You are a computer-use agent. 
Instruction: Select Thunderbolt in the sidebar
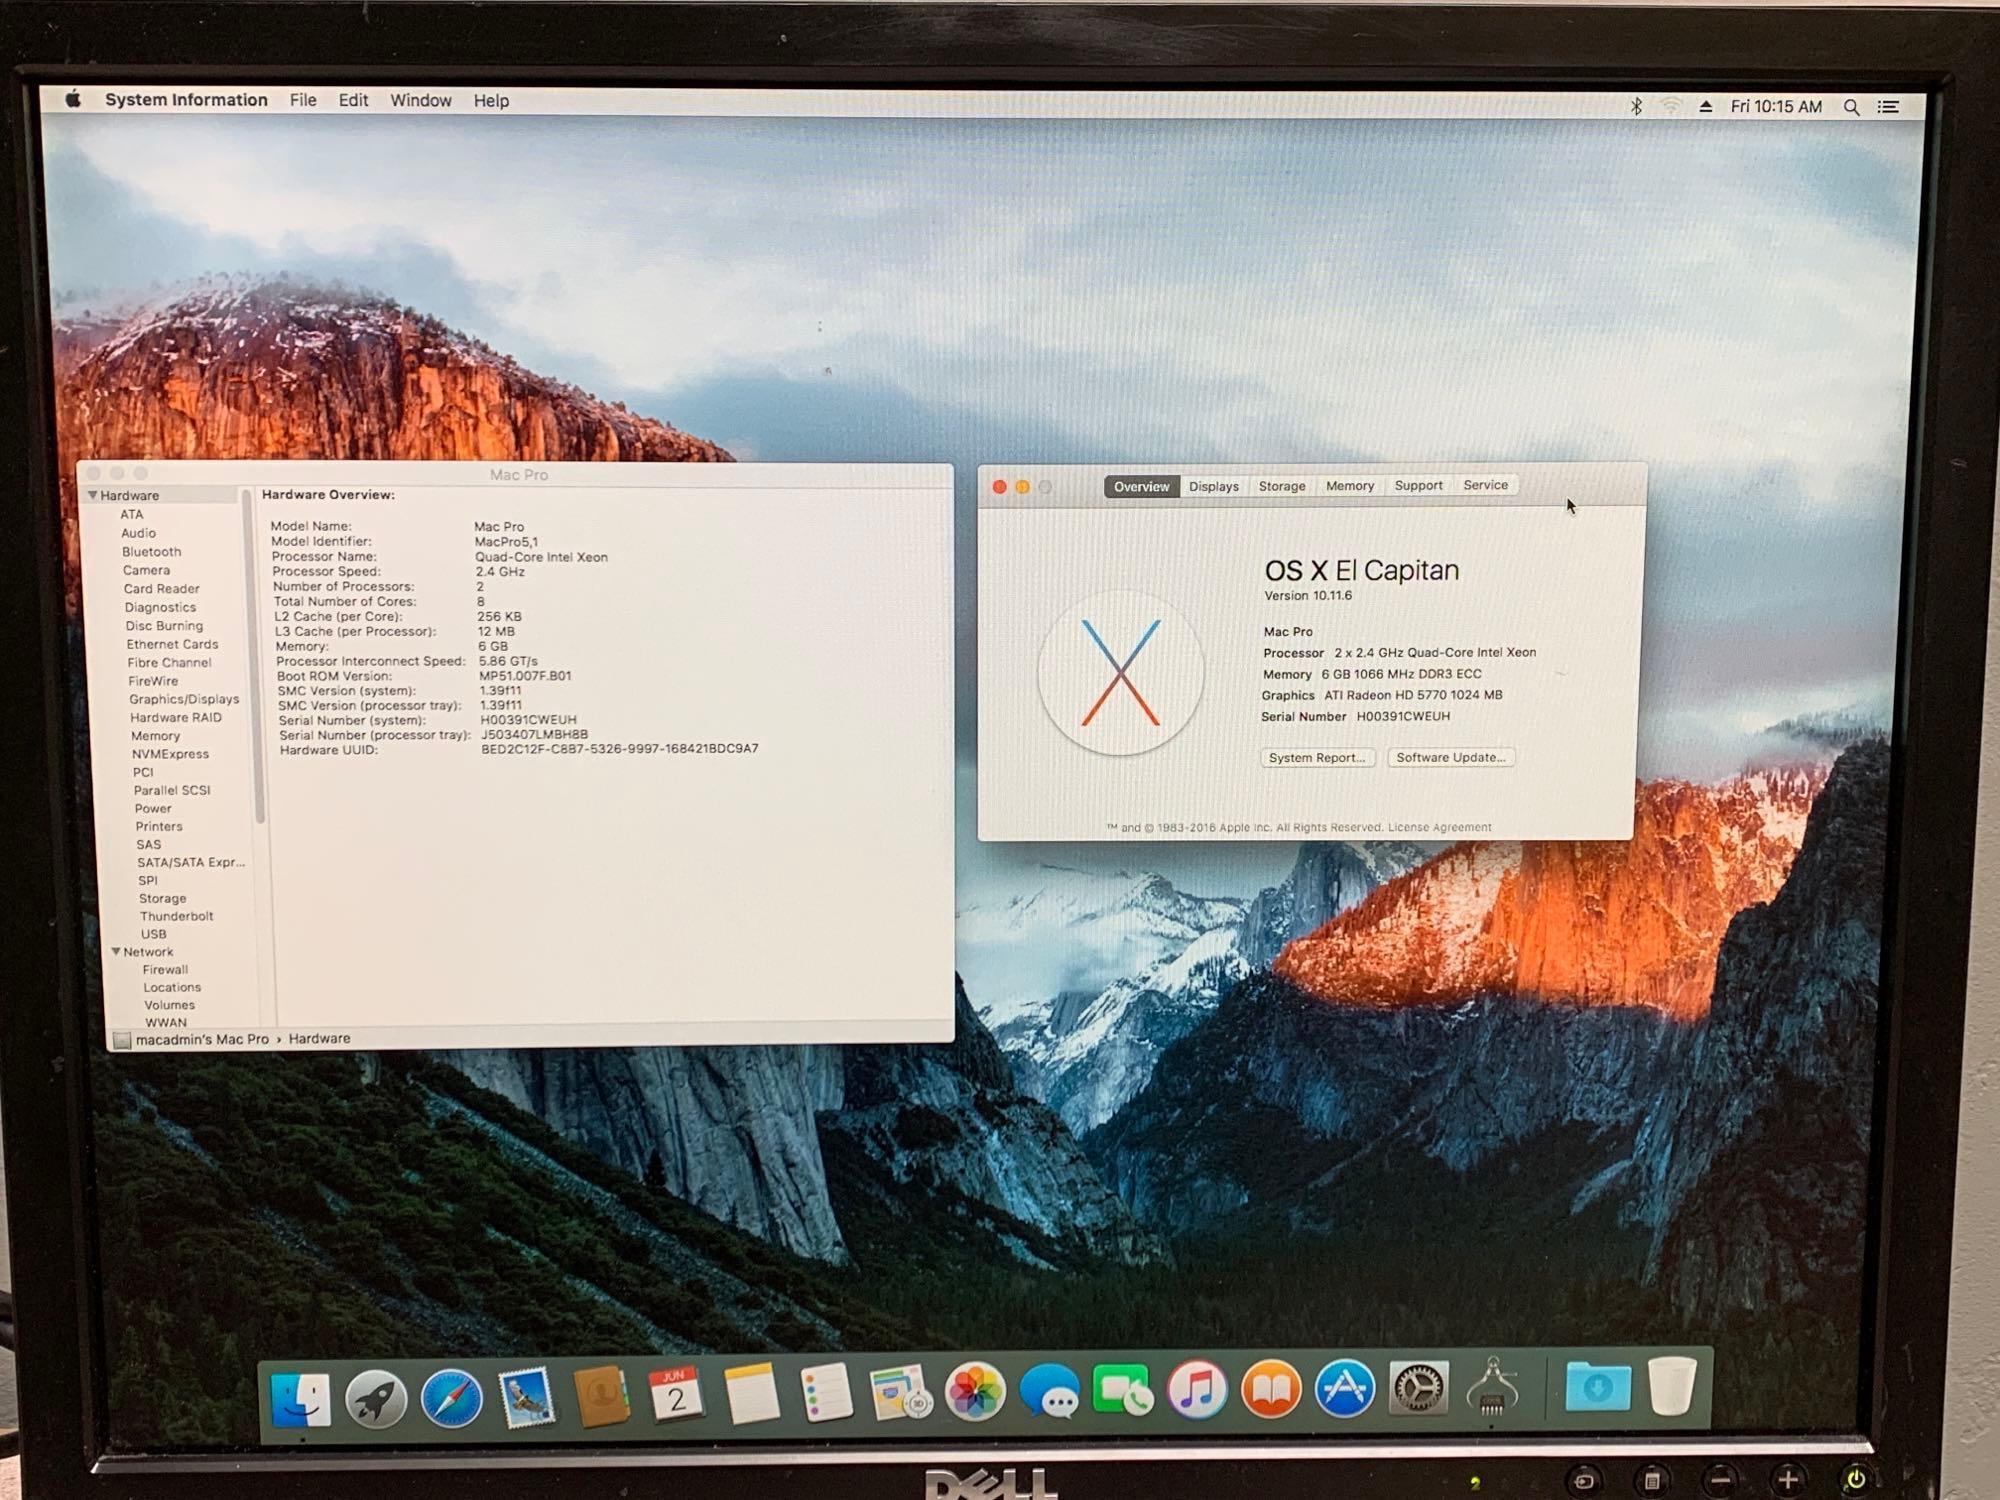pyautogui.click(x=176, y=916)
